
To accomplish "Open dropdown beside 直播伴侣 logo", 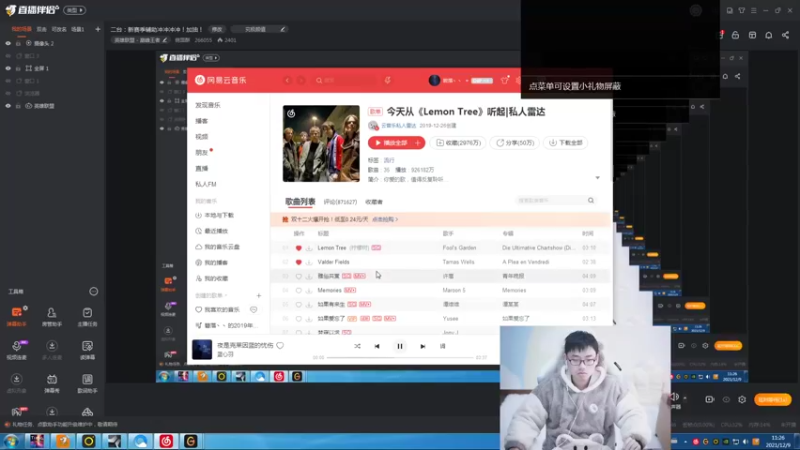I will [74, 10].
